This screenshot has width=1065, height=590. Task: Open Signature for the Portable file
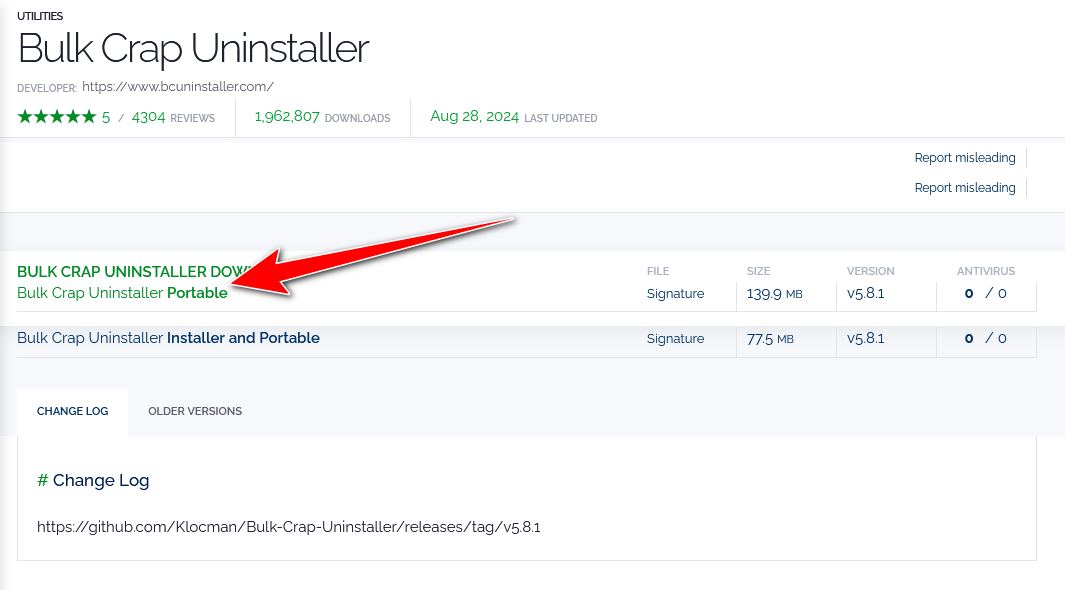pyautogui.click(x=675, y=294)
